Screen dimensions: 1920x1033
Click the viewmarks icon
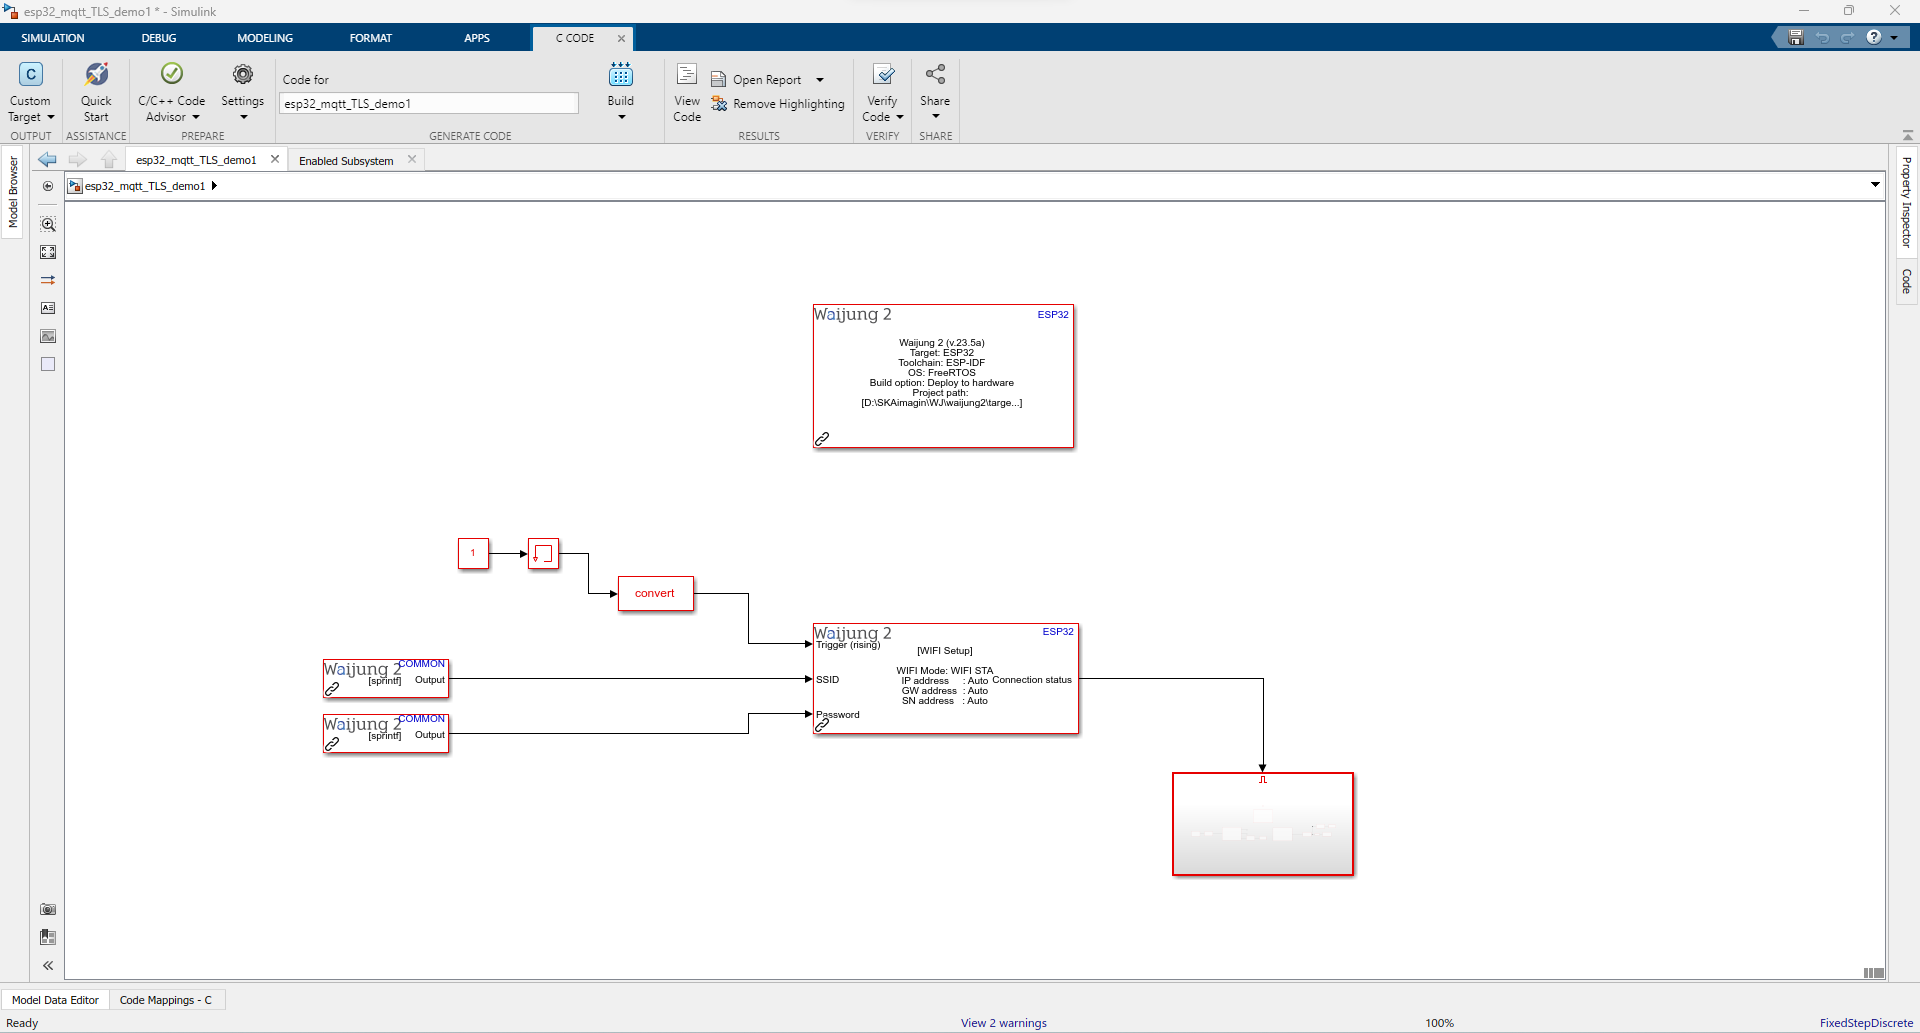point(48,937)
